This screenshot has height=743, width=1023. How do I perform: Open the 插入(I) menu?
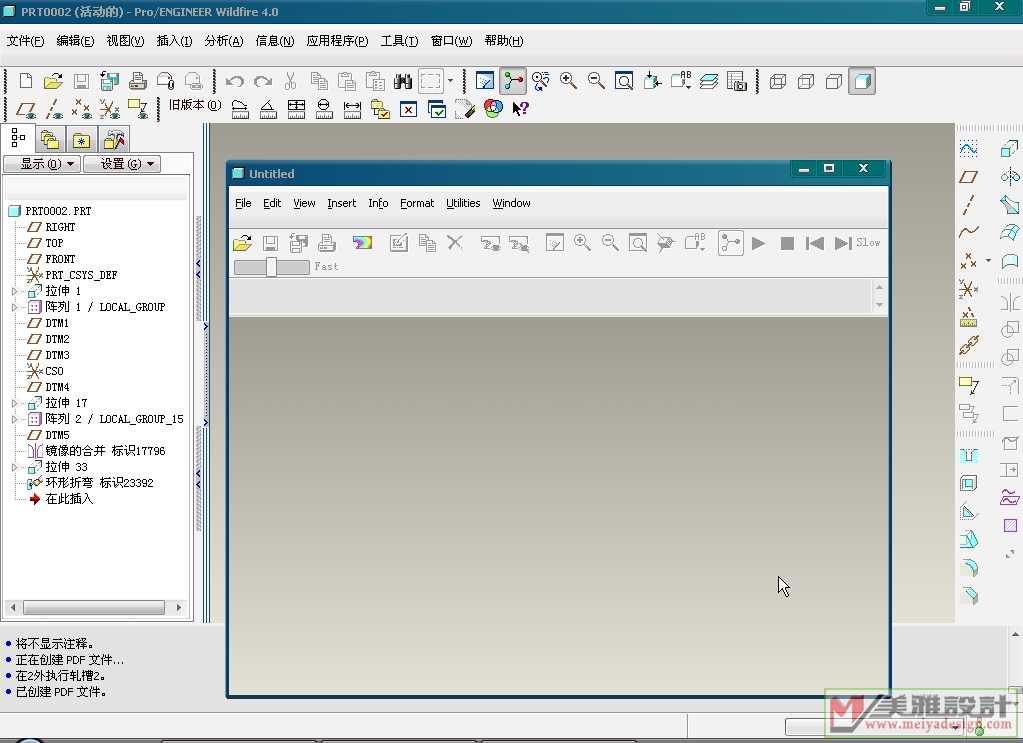coord(174,40)
